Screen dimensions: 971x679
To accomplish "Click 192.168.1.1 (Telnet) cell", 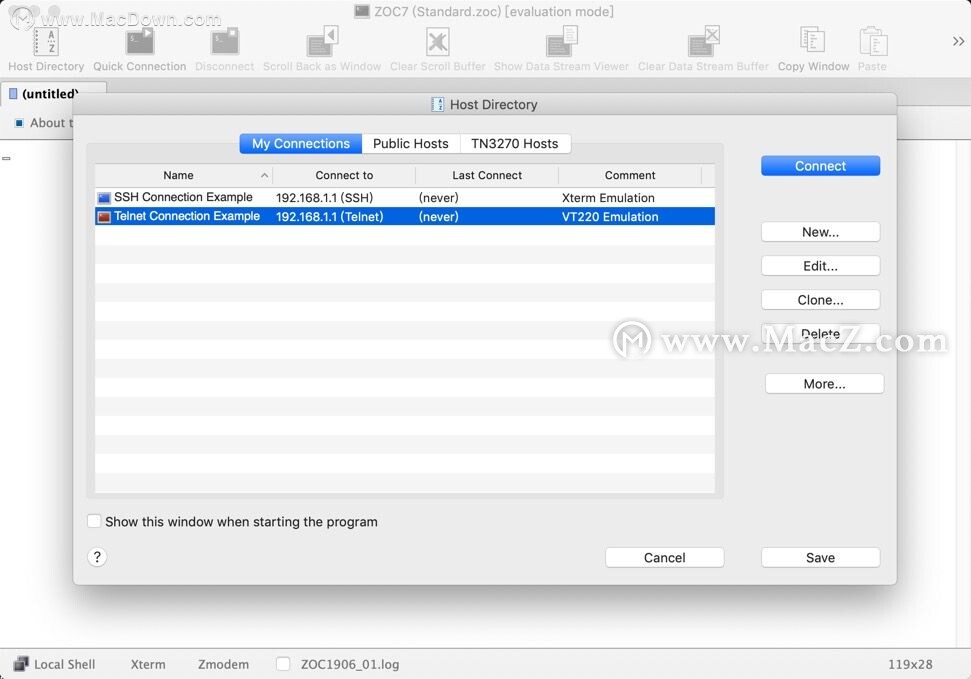I will (329, 217).
